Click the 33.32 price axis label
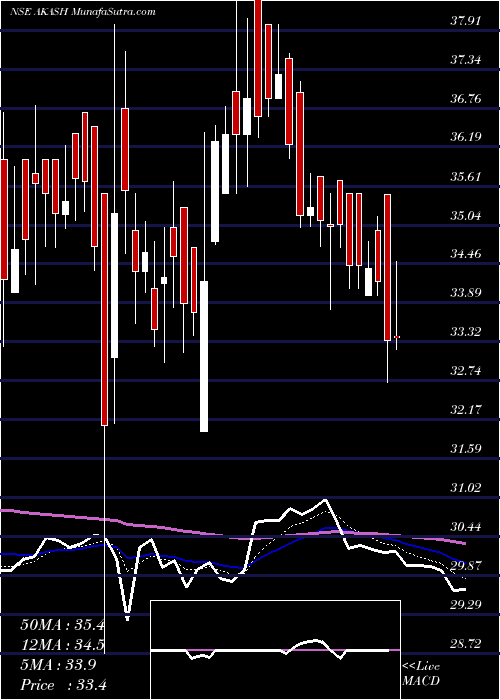The height and width of the screenshot is (700, 500). point(466,332)
